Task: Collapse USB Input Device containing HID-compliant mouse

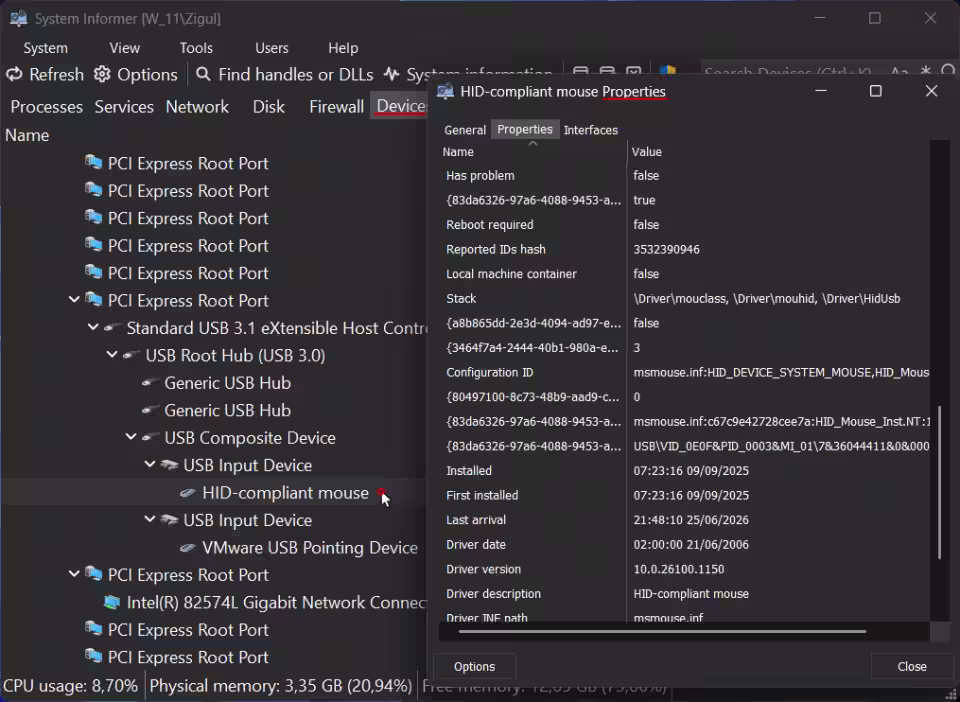Action: pos(150,465)
